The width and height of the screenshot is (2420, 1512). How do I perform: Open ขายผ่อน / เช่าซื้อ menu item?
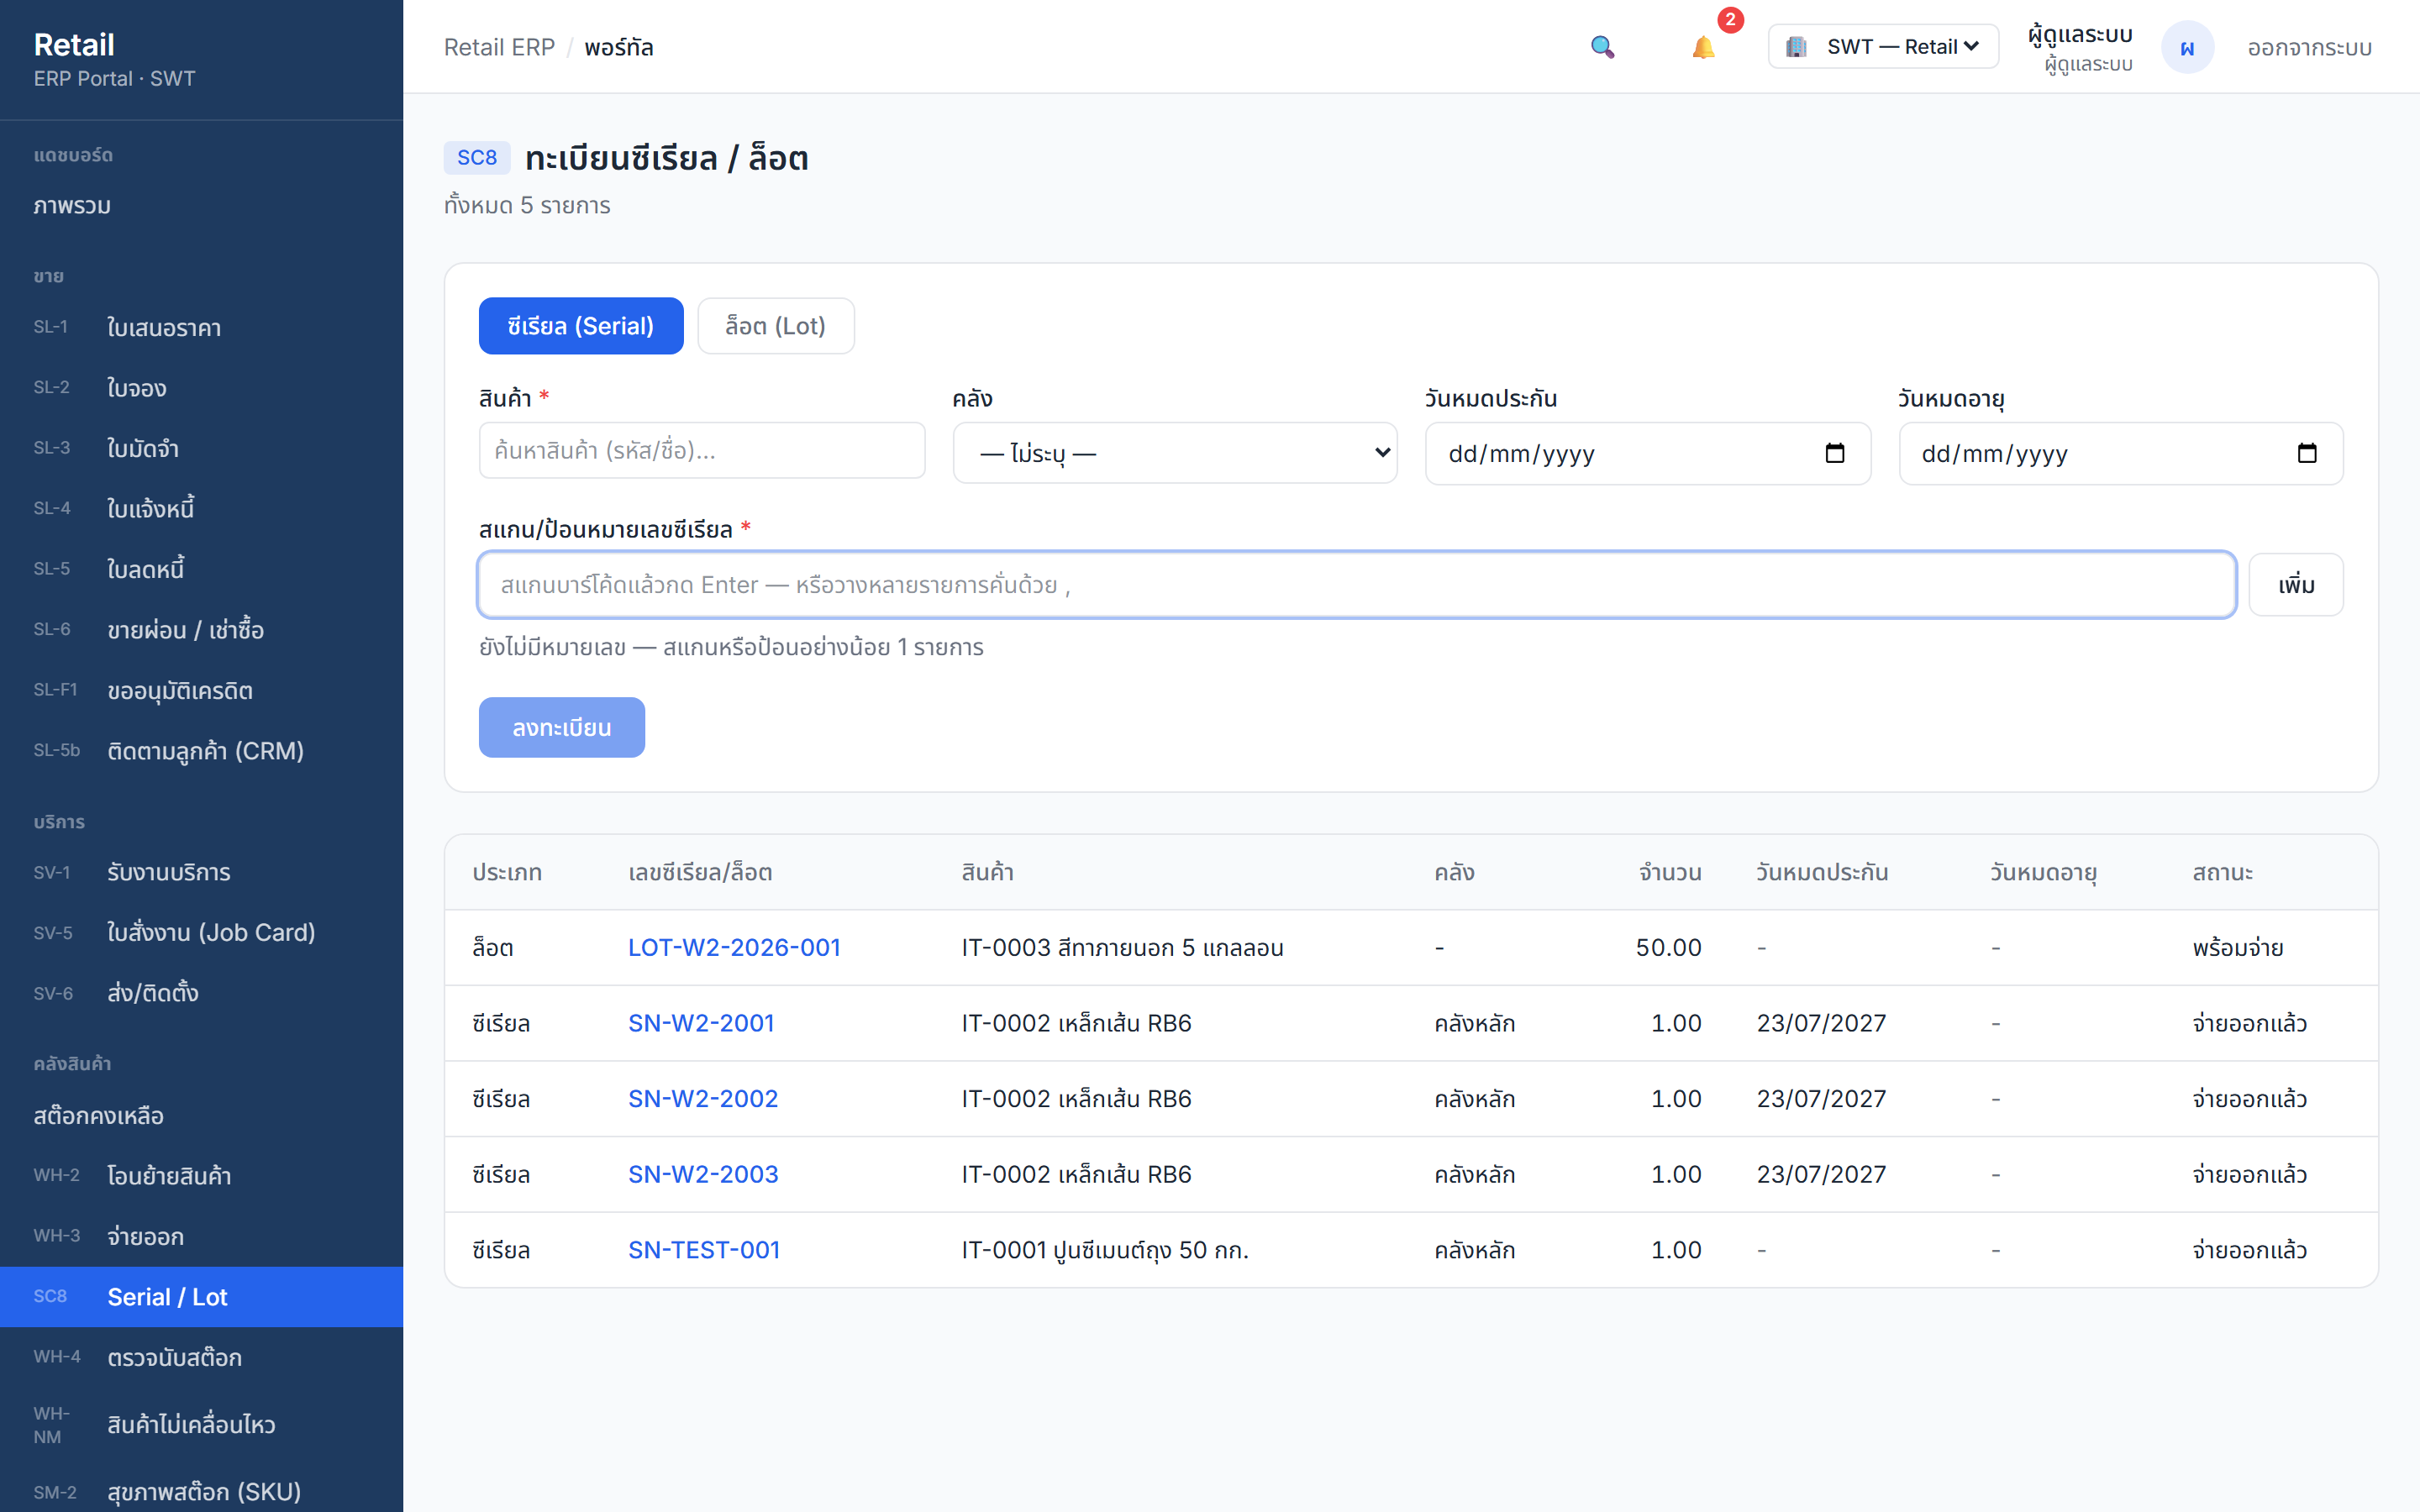tap(201, 630)
